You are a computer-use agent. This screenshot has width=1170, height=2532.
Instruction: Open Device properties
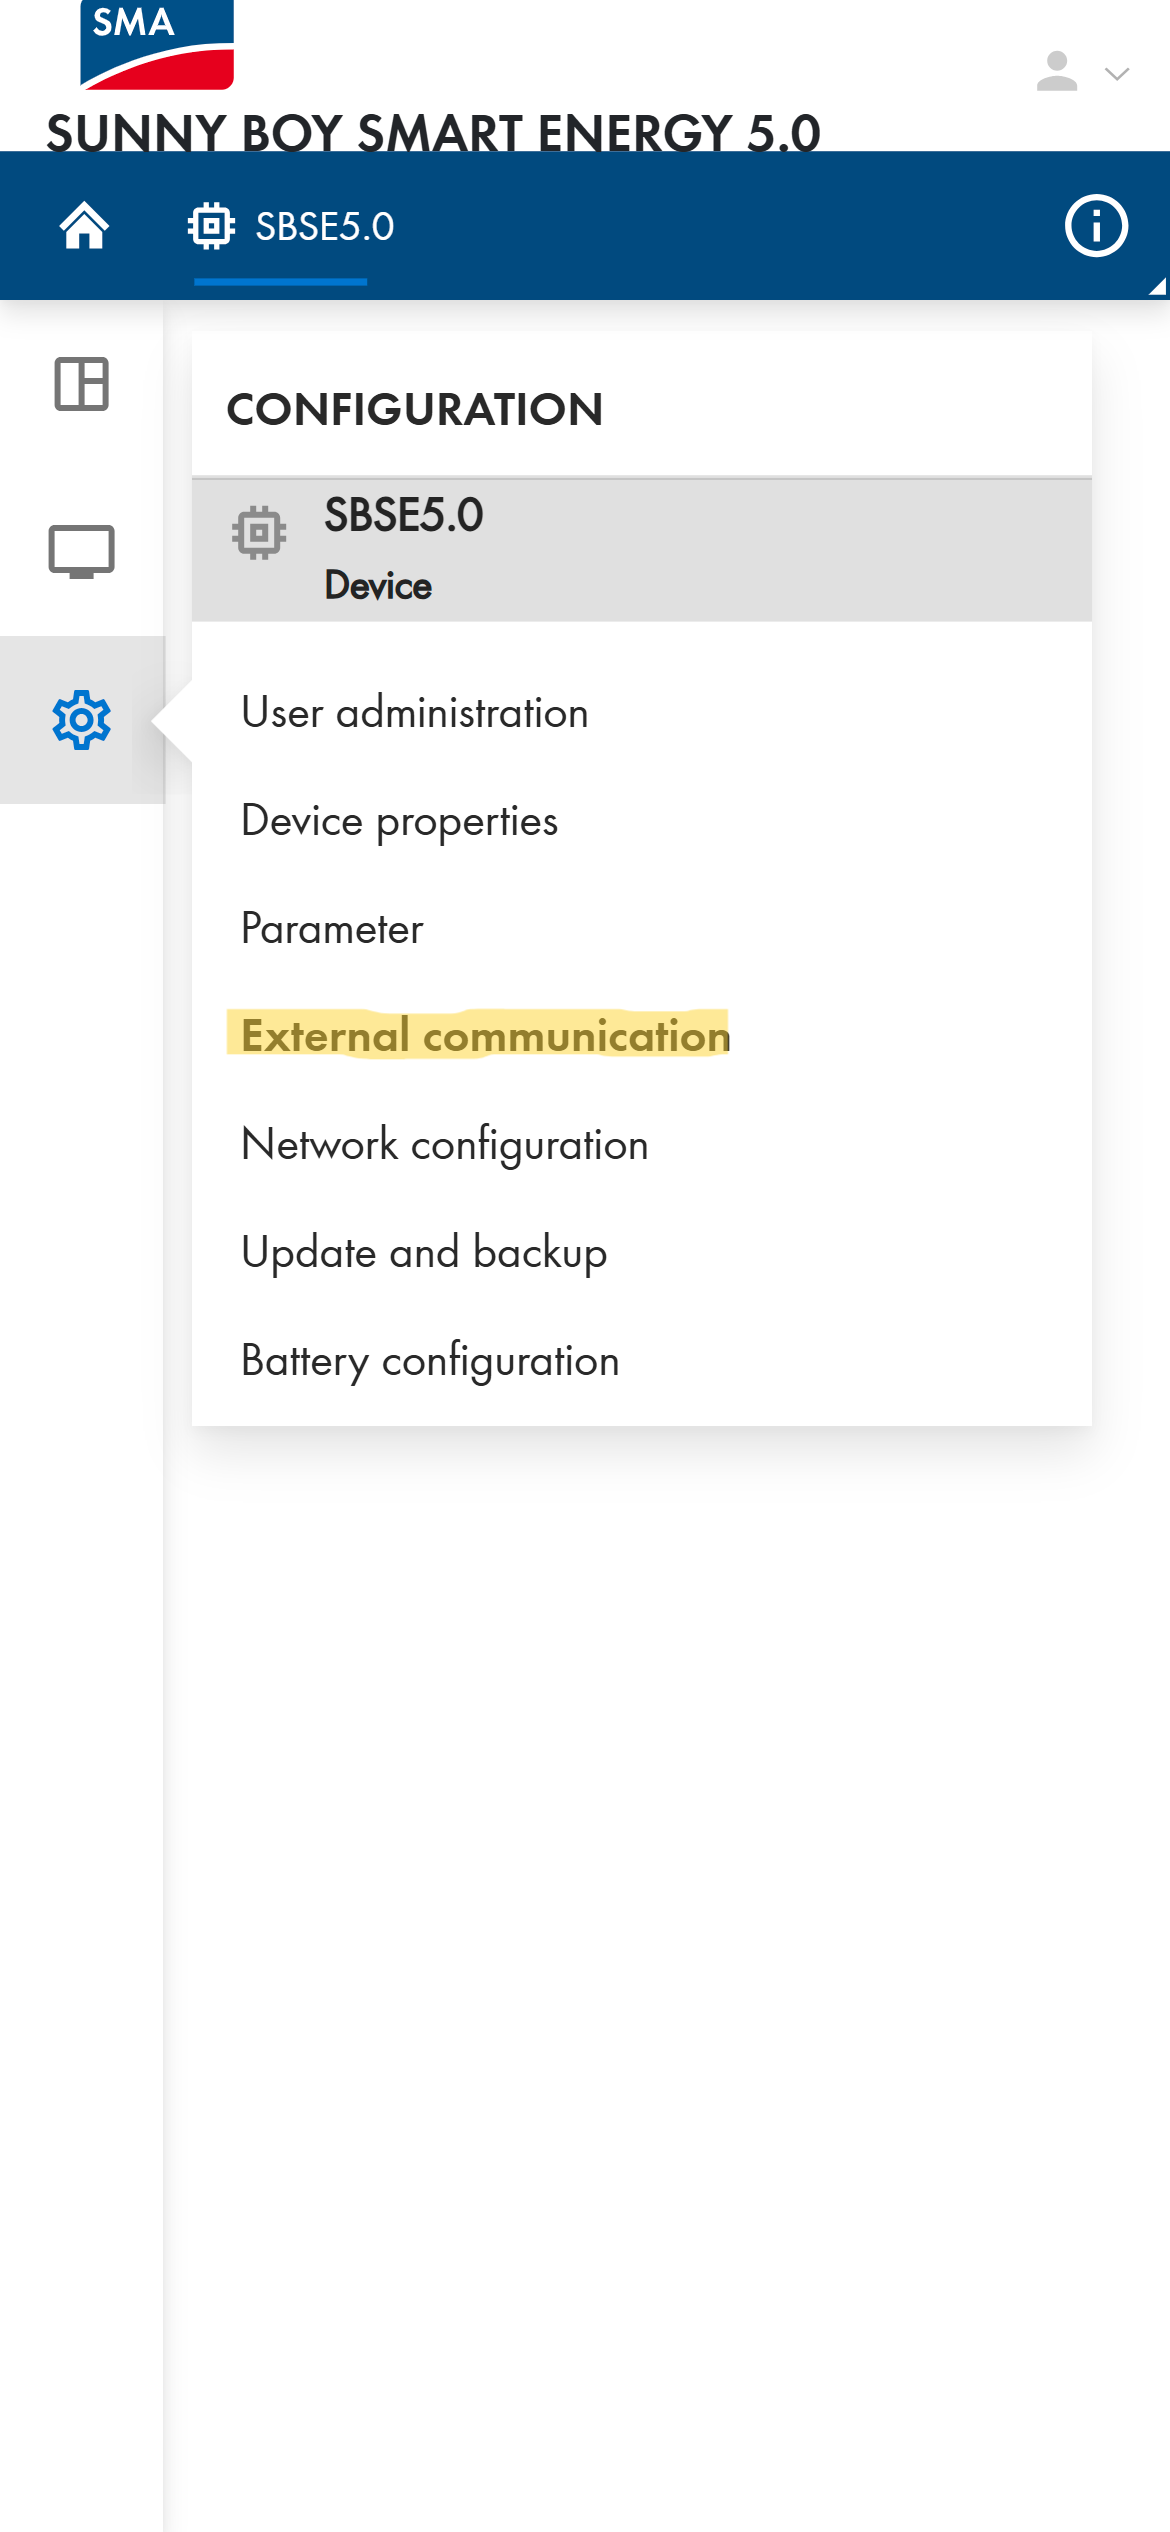point(400,821)
